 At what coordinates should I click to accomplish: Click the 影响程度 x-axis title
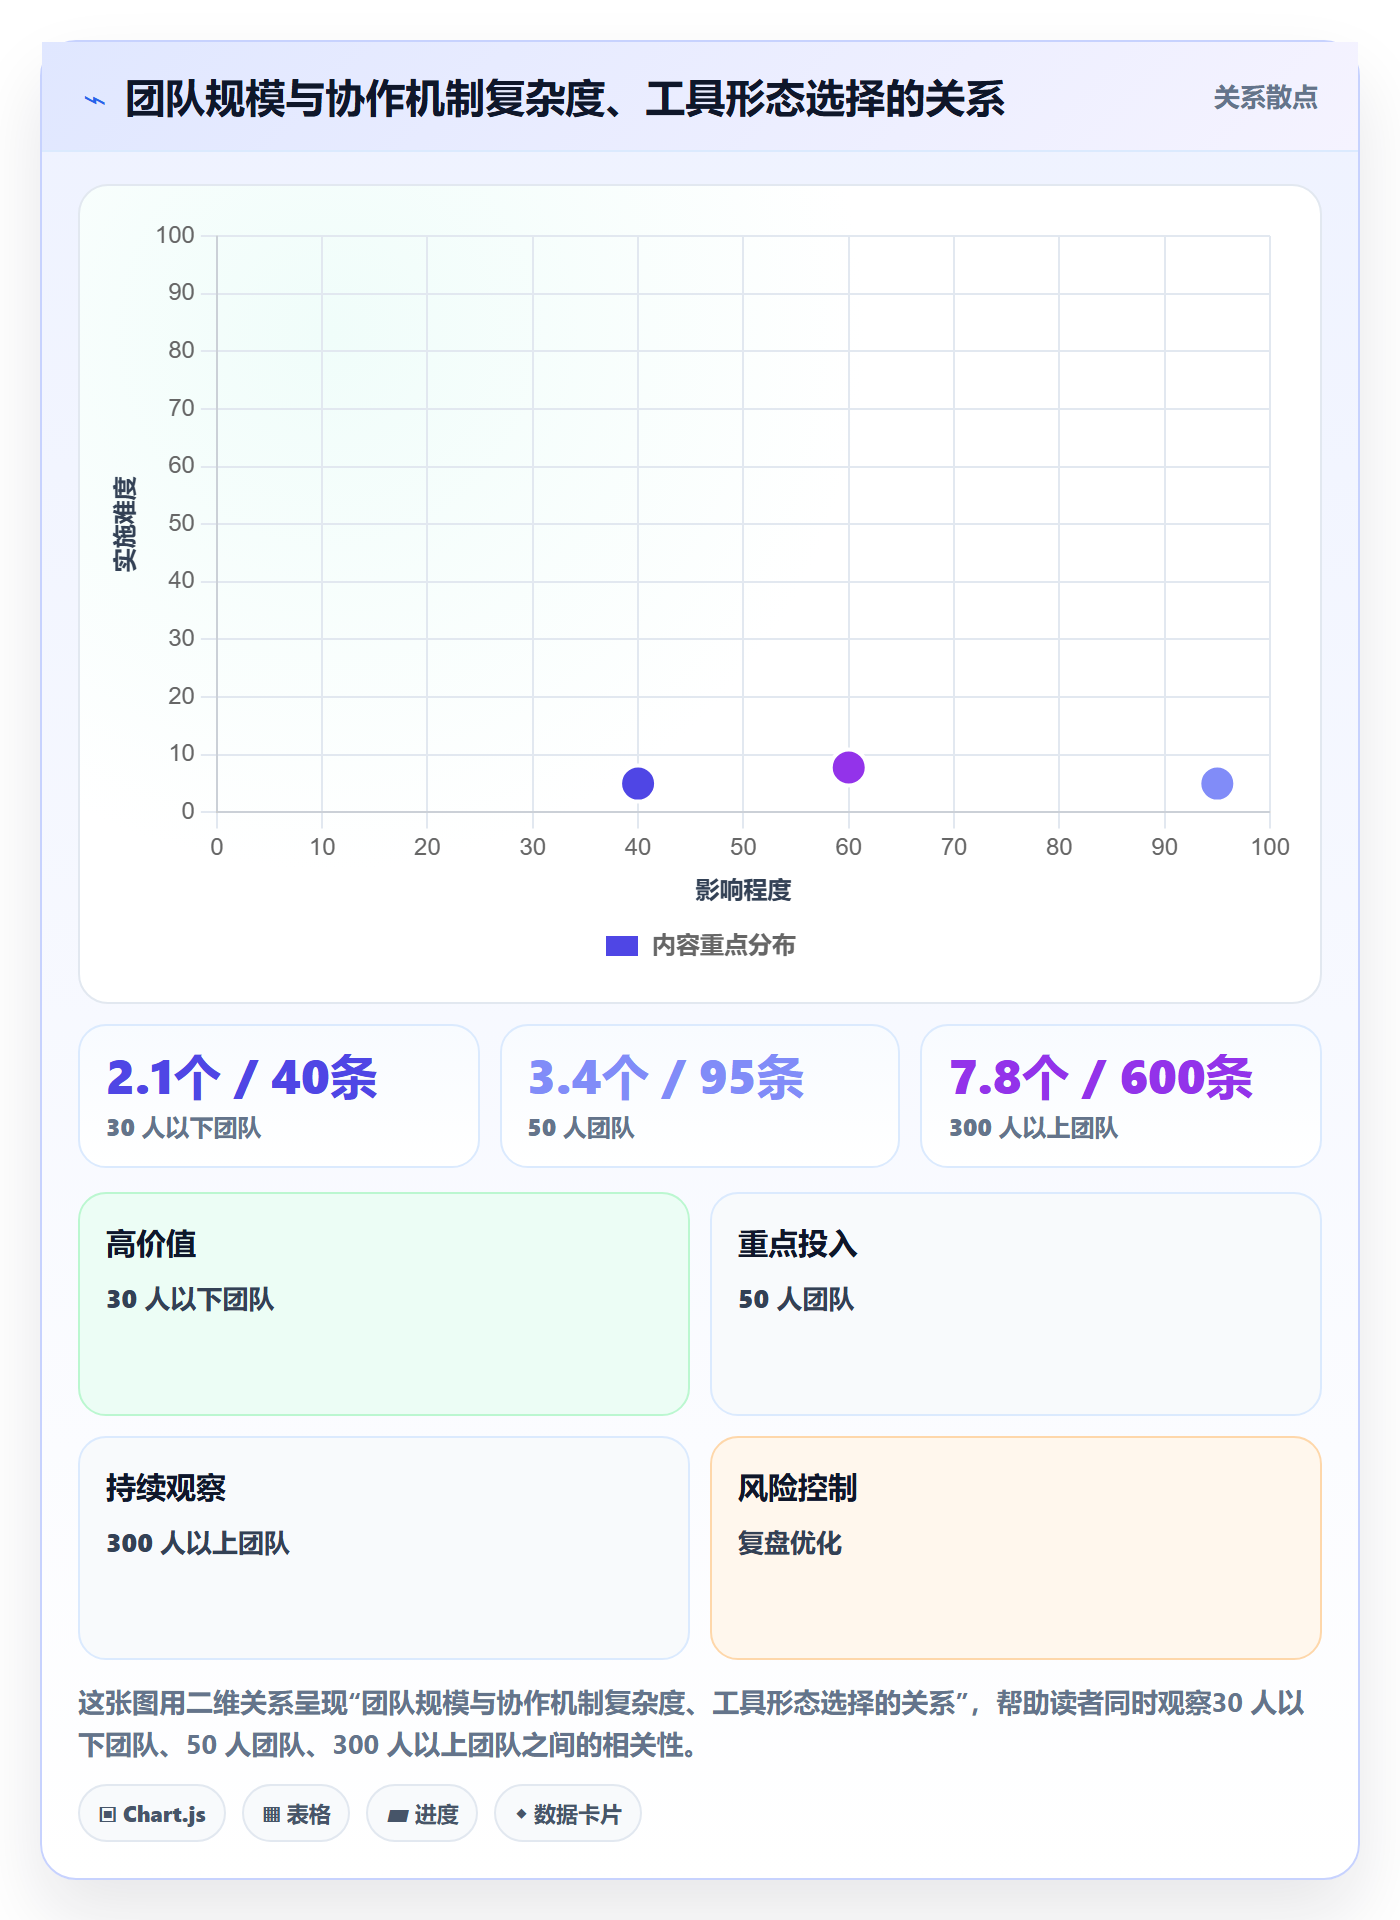(x=743, y=890)
